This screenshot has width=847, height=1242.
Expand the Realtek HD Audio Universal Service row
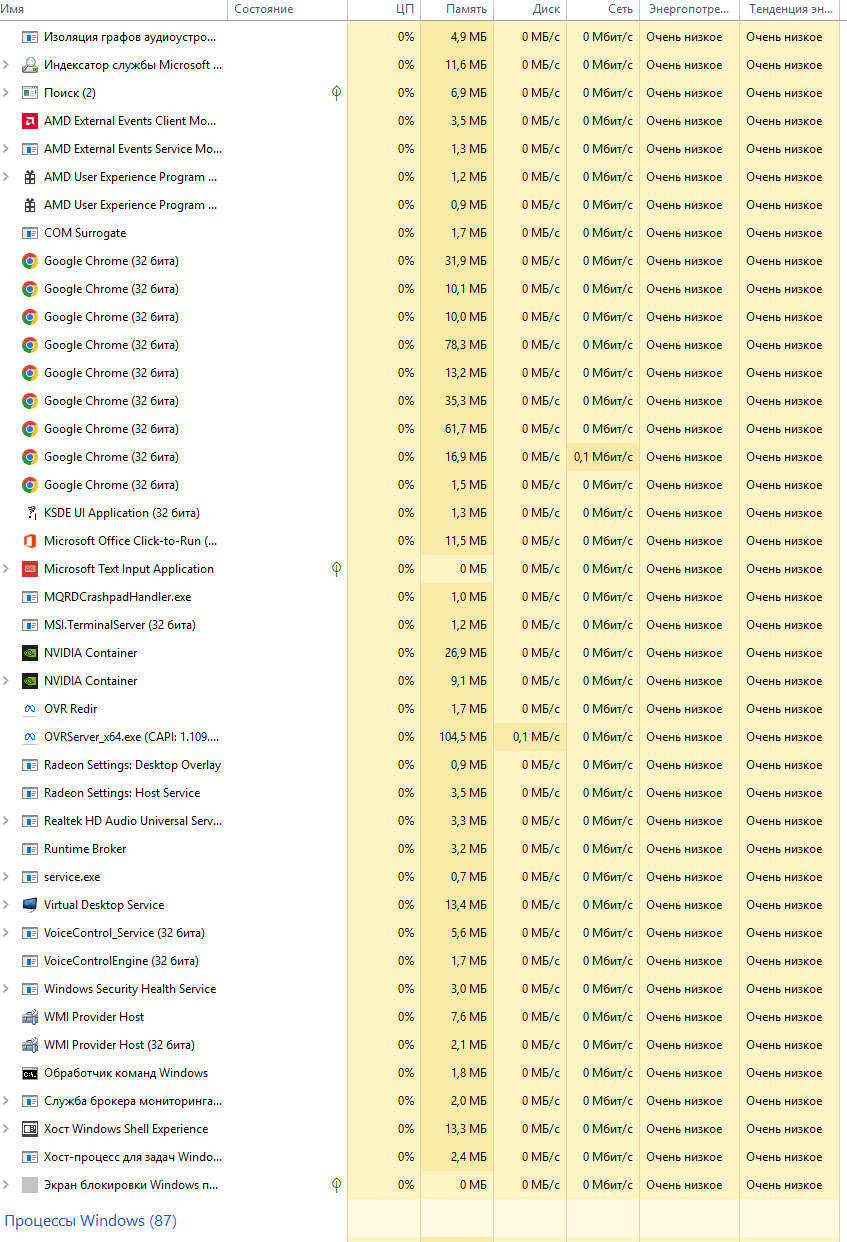[x=7, y=821]
